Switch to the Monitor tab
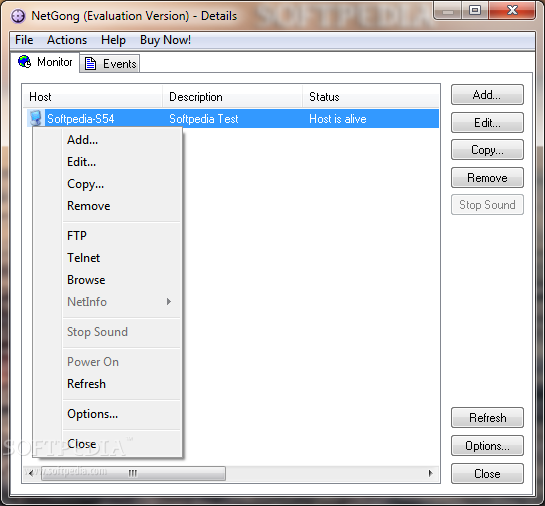Image resolution: width=545 pixels, height=506 pixels. click(45, 62)
